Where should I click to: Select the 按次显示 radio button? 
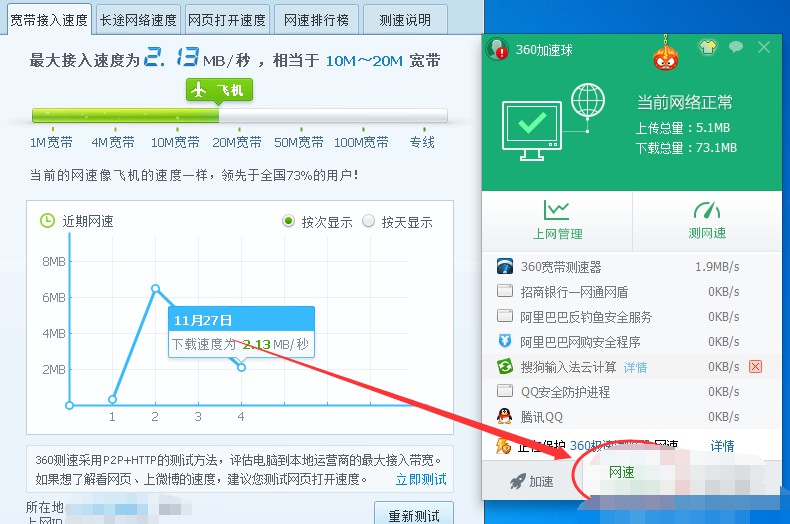289,221
